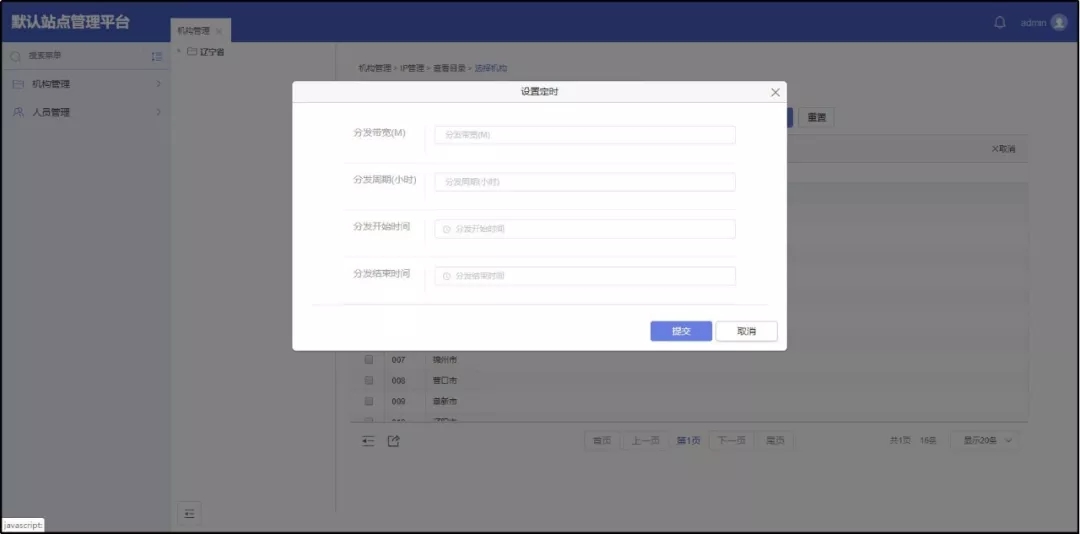
Task: Check the checkbox for row 008
Action: pyautogui.click(x=369, y=380)
